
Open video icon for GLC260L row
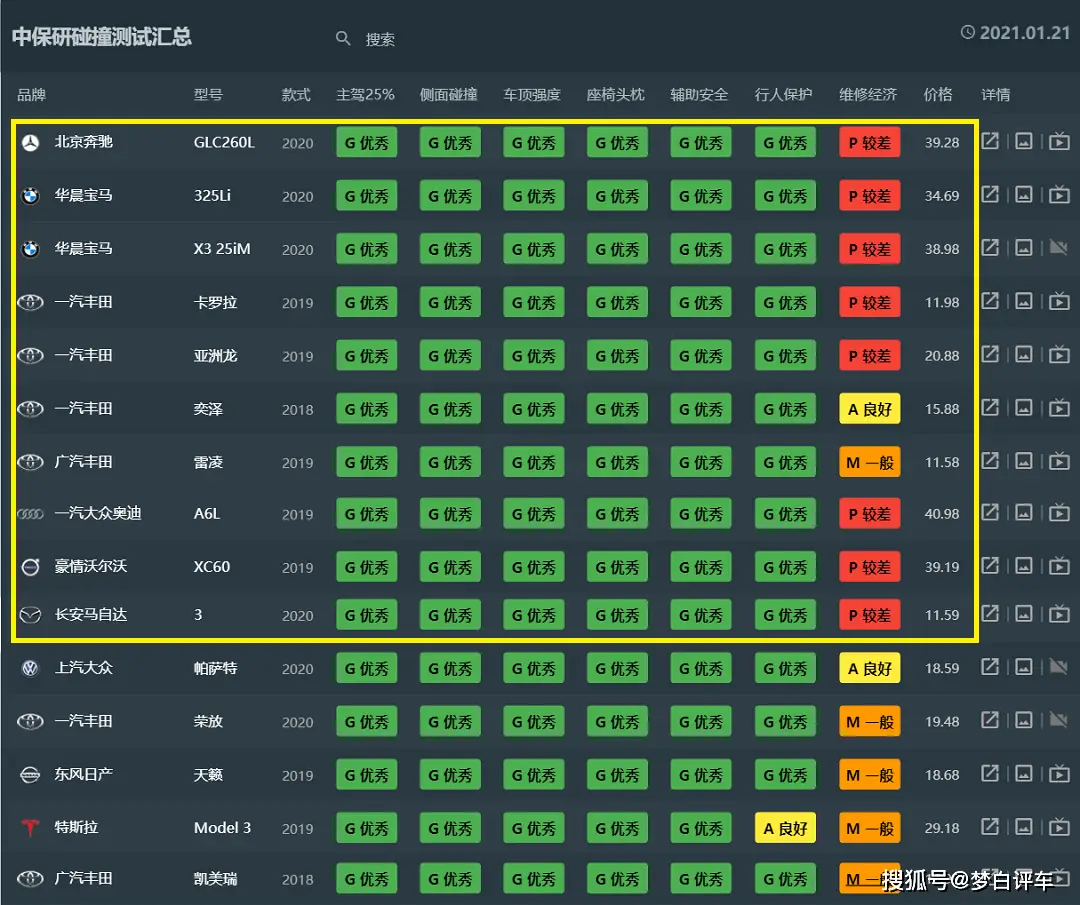[x=1059, y=141]
